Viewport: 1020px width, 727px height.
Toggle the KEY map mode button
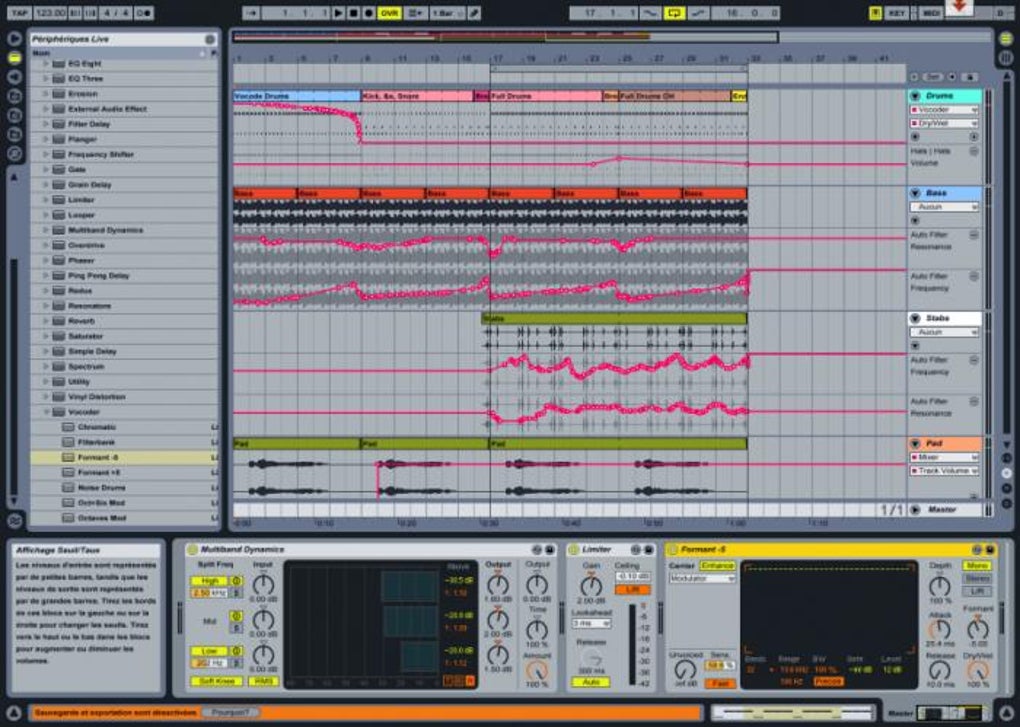tap(896, 13)
